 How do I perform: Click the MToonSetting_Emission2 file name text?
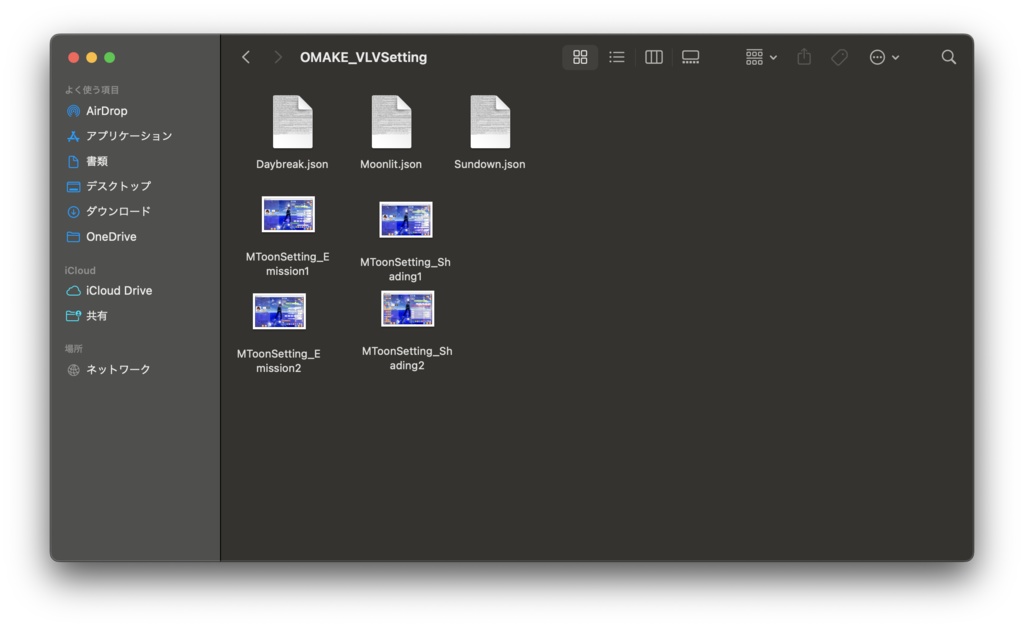278,361
